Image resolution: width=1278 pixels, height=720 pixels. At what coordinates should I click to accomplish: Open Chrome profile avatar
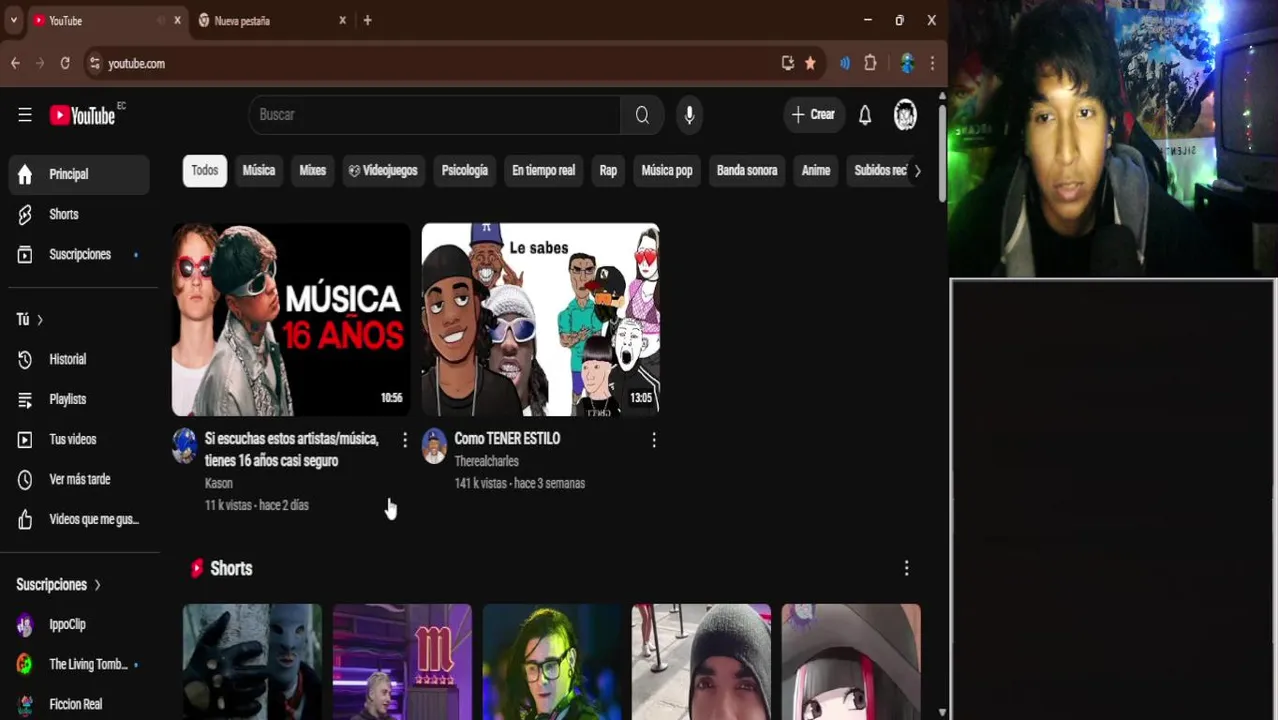click(x=907, y=63)
